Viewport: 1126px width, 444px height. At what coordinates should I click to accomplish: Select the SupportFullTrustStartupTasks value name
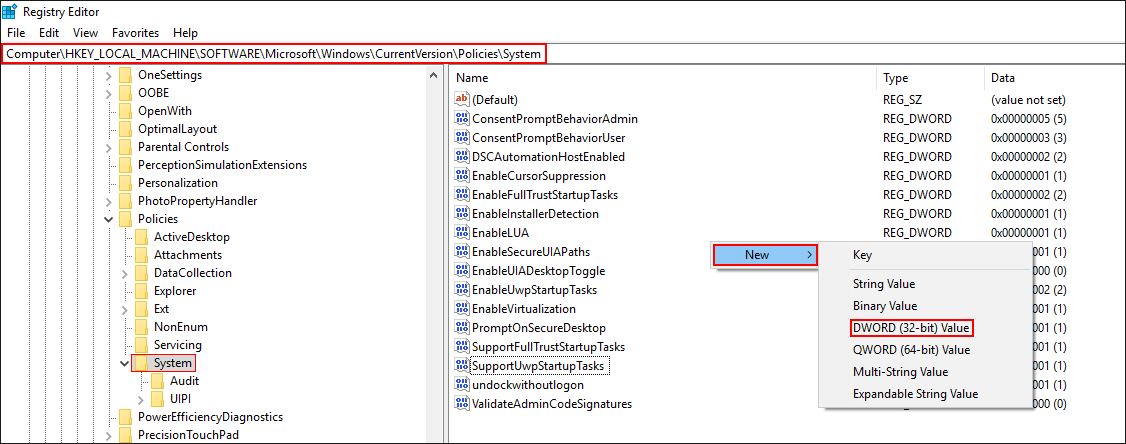[x=548, y=347]
